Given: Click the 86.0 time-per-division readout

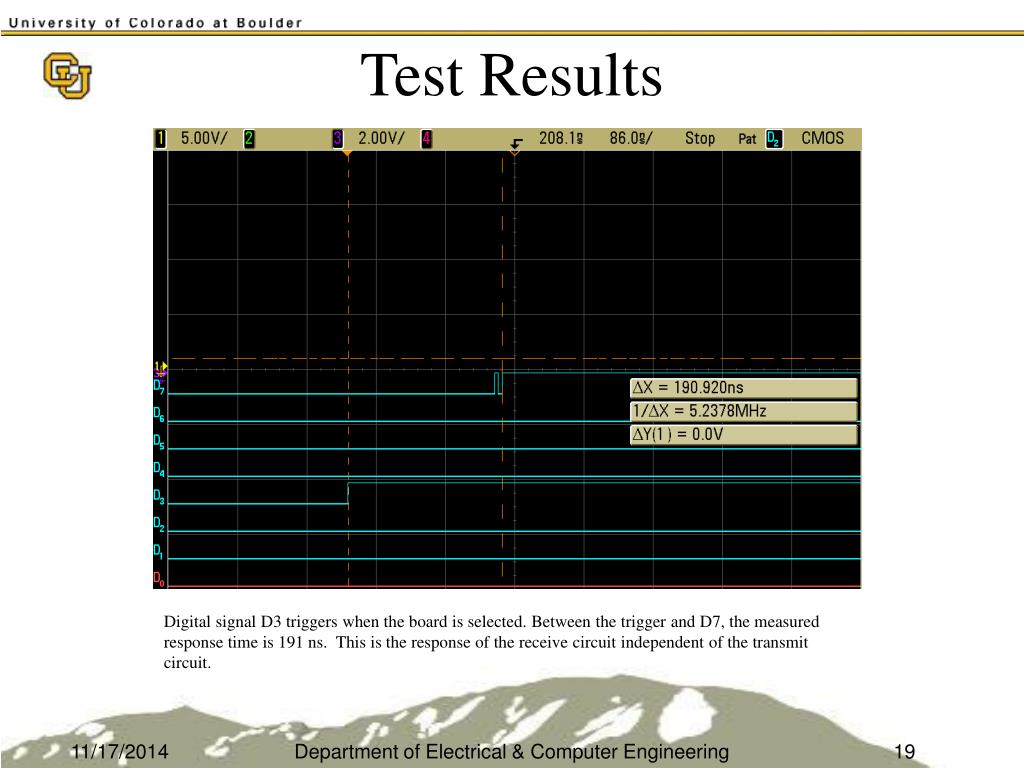Looking at the screenshot, I should point(631,138).
